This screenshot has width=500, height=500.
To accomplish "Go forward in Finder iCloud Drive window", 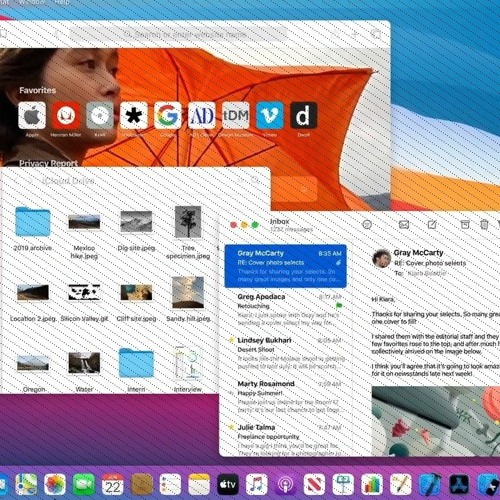I will (x=30, y=181).
